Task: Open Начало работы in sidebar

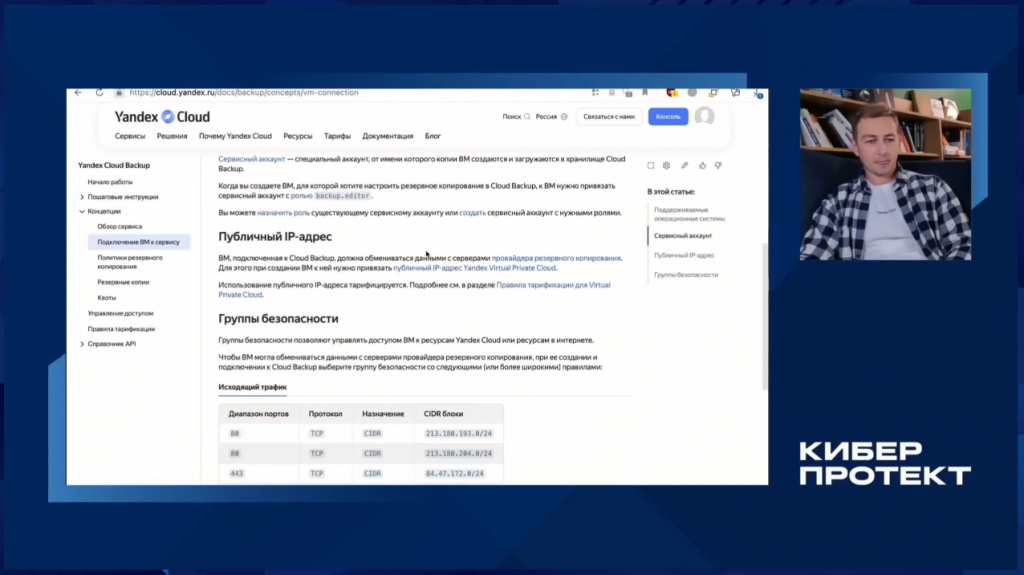Action: [x=110, y=182]
